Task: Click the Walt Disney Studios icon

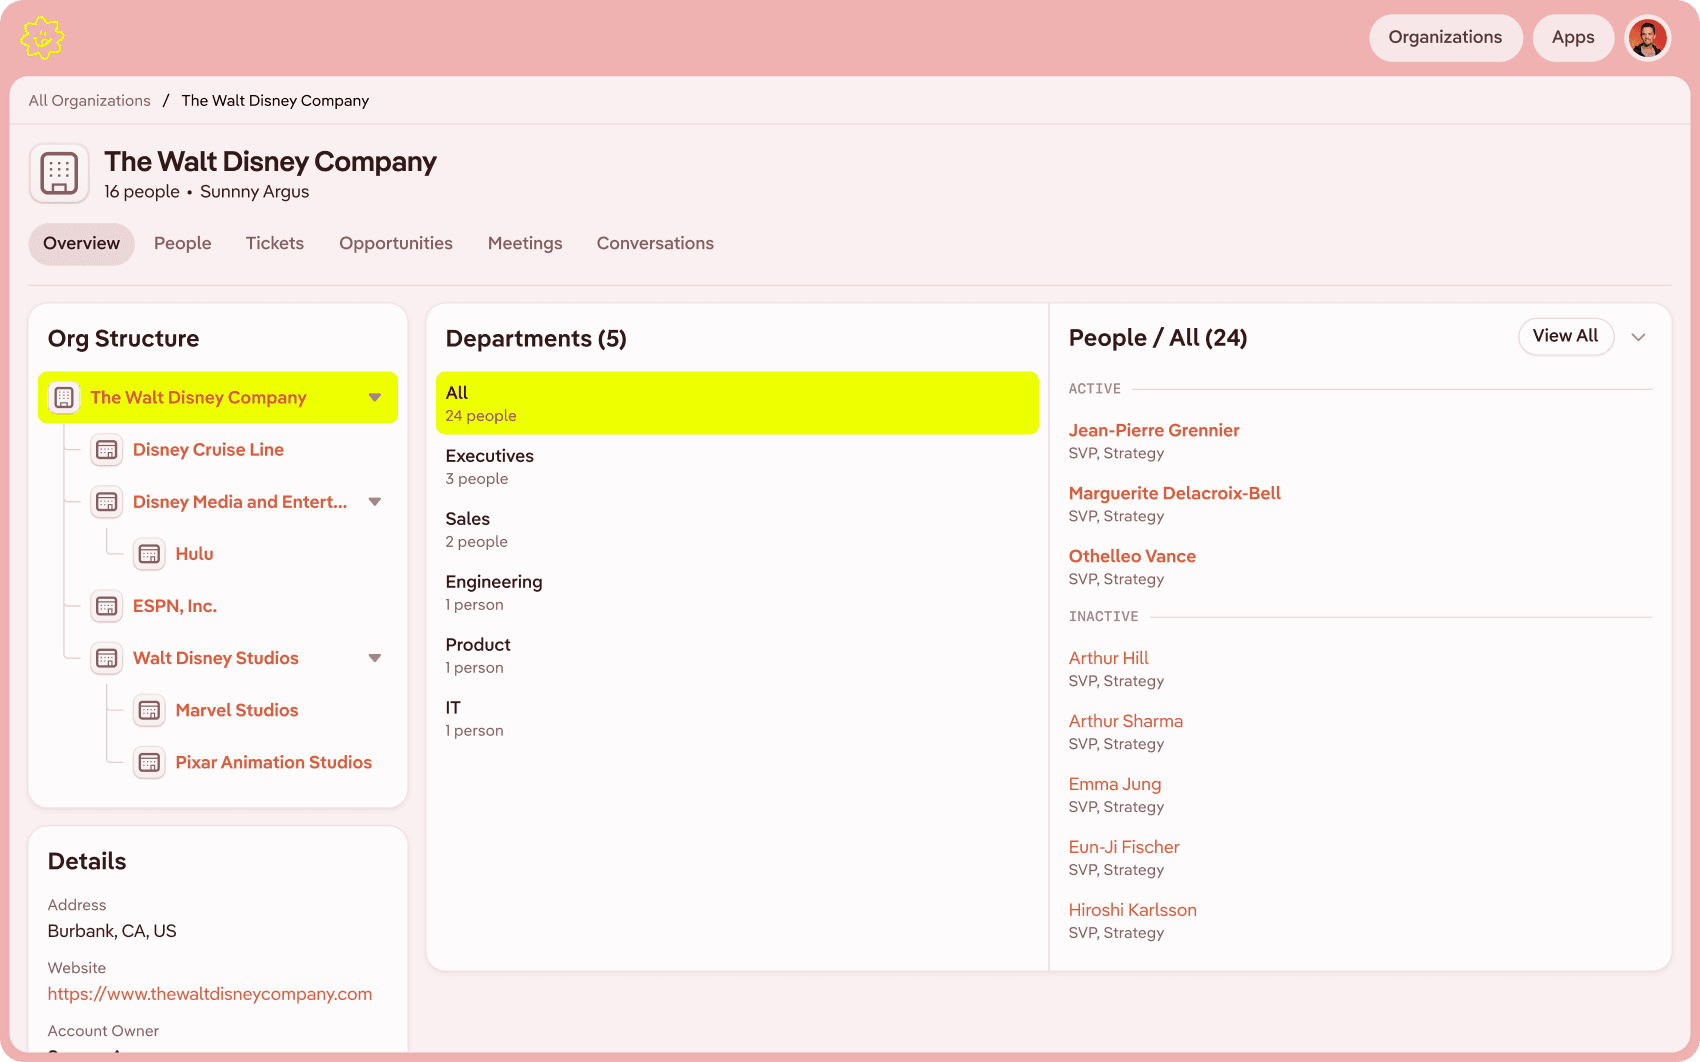Action: coord(107,658)
